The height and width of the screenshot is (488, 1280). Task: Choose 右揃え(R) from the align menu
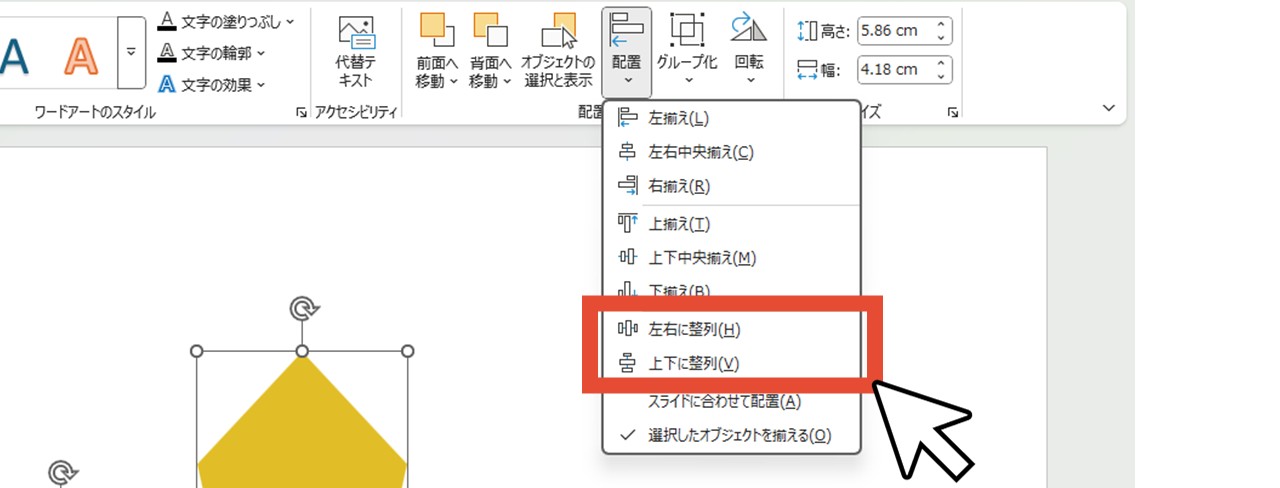731,186
